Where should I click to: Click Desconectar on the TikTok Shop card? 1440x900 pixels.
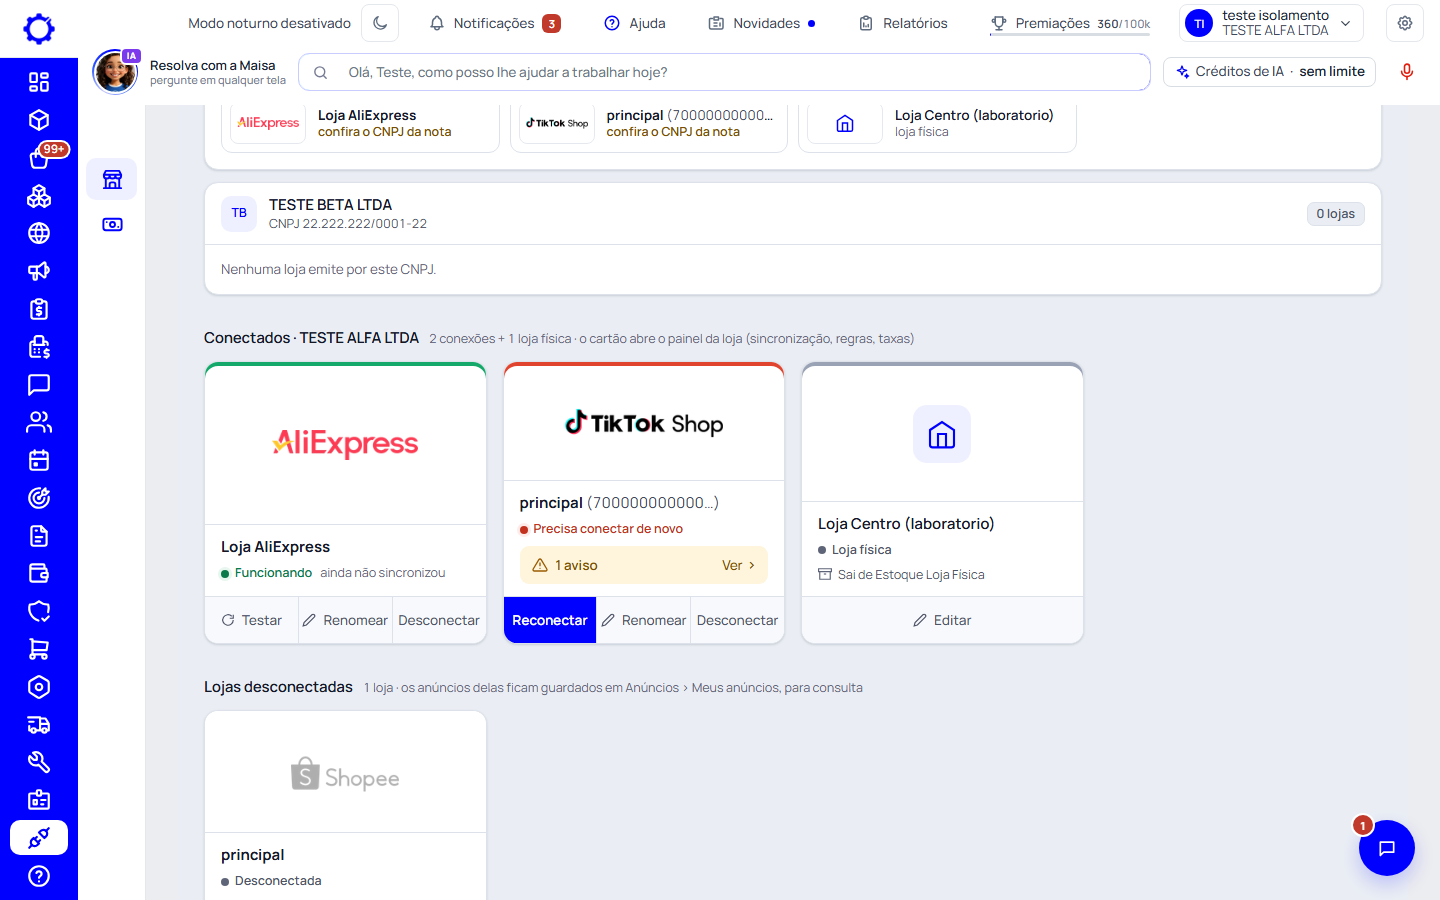[x=737, y=620]
